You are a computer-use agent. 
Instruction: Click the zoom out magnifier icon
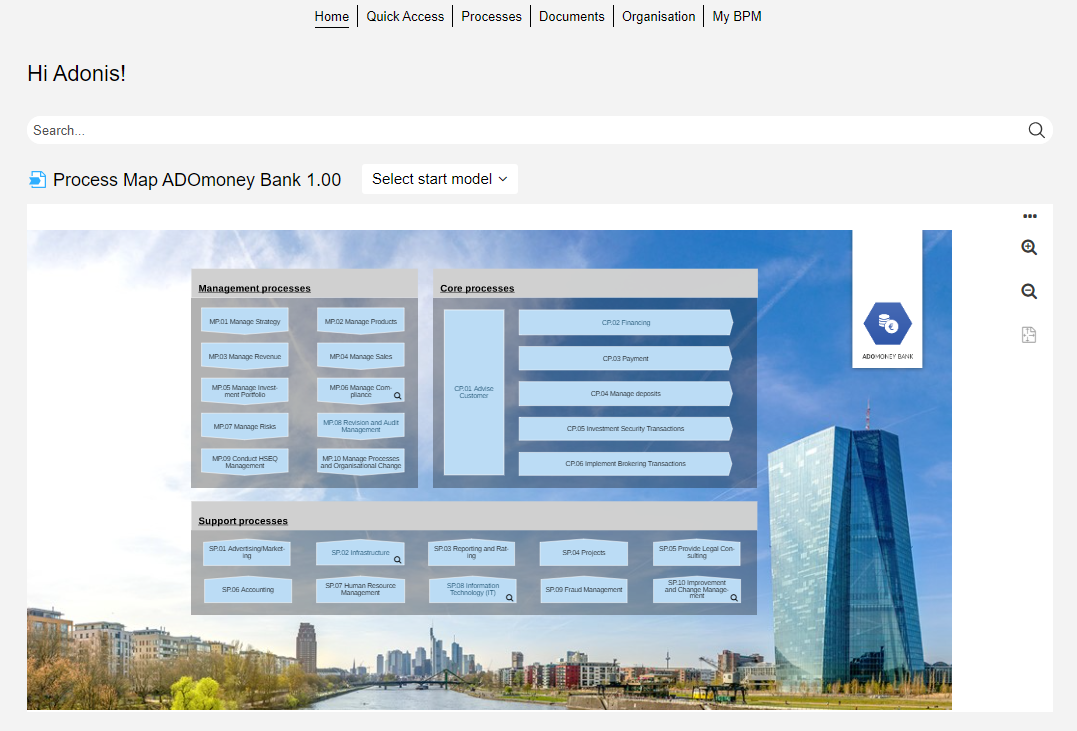coord(1029,292)
